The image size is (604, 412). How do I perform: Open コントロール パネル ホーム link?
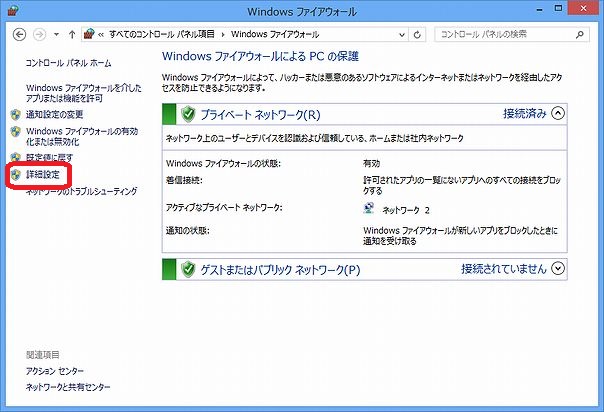(68, 63)
